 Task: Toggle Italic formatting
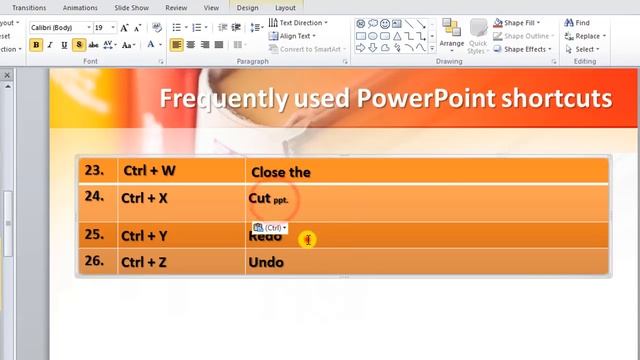click(x=50, y=44)
